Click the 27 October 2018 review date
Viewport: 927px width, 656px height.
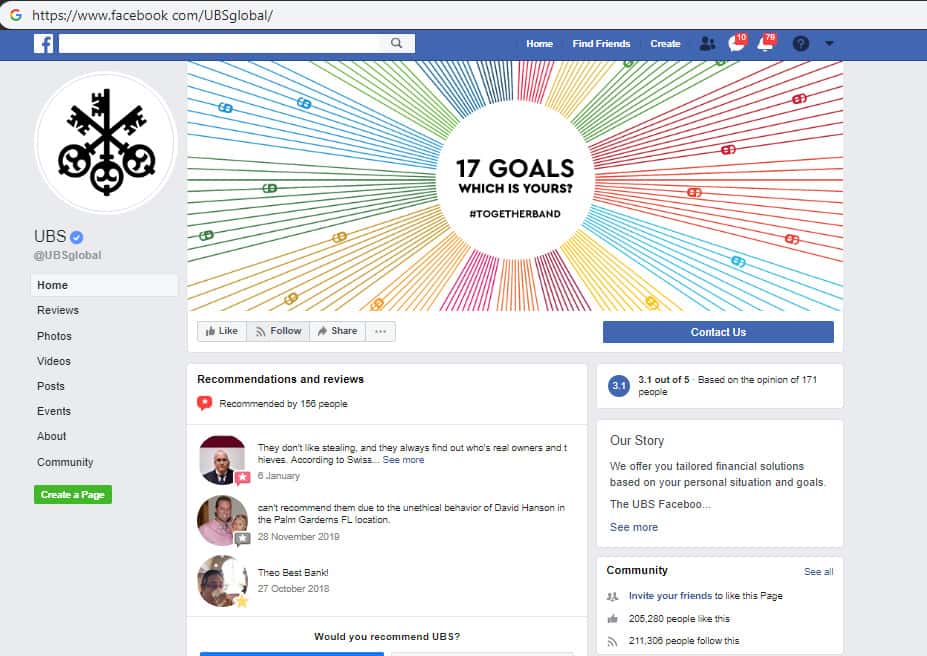click(x=293, y=589)
